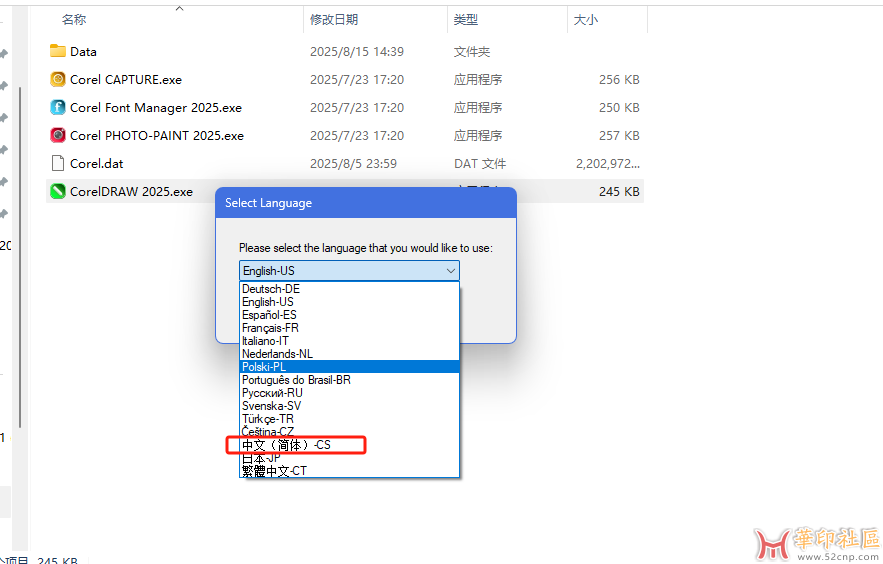Choose Deutsch-DE from the language list
This screenshot has height=564, width=883.
point(349,289)
